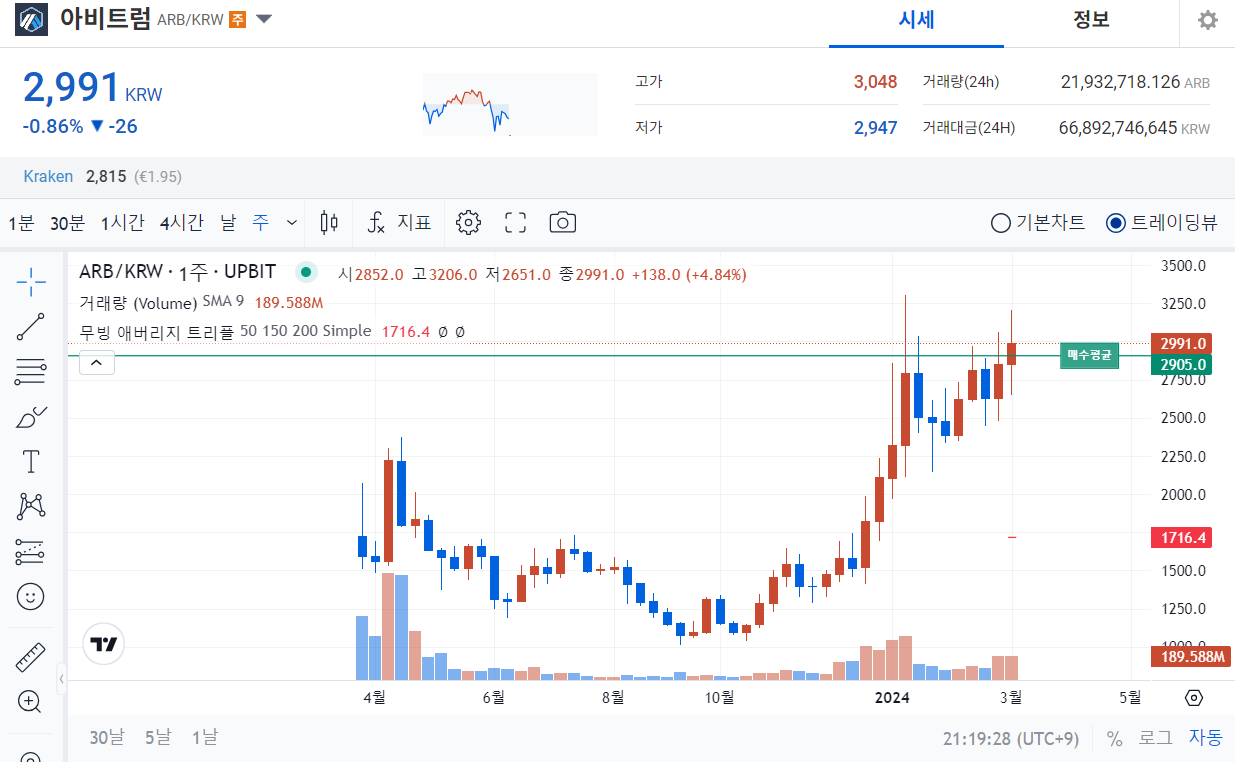Expand the timeframe interval dropdown
1235x762 pixels.
[292, 222]
